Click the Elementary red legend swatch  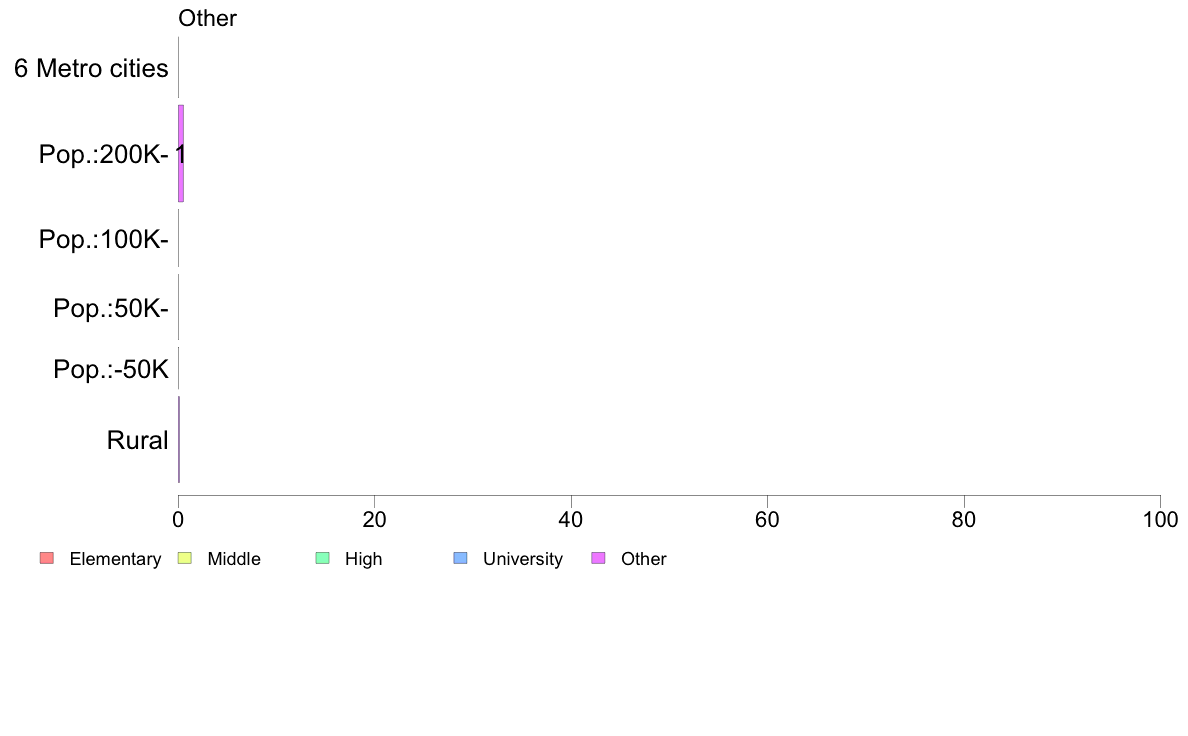[47, 559]
